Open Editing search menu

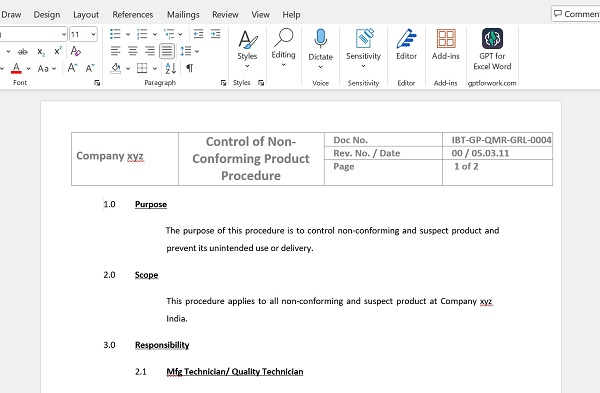(284, 48)
